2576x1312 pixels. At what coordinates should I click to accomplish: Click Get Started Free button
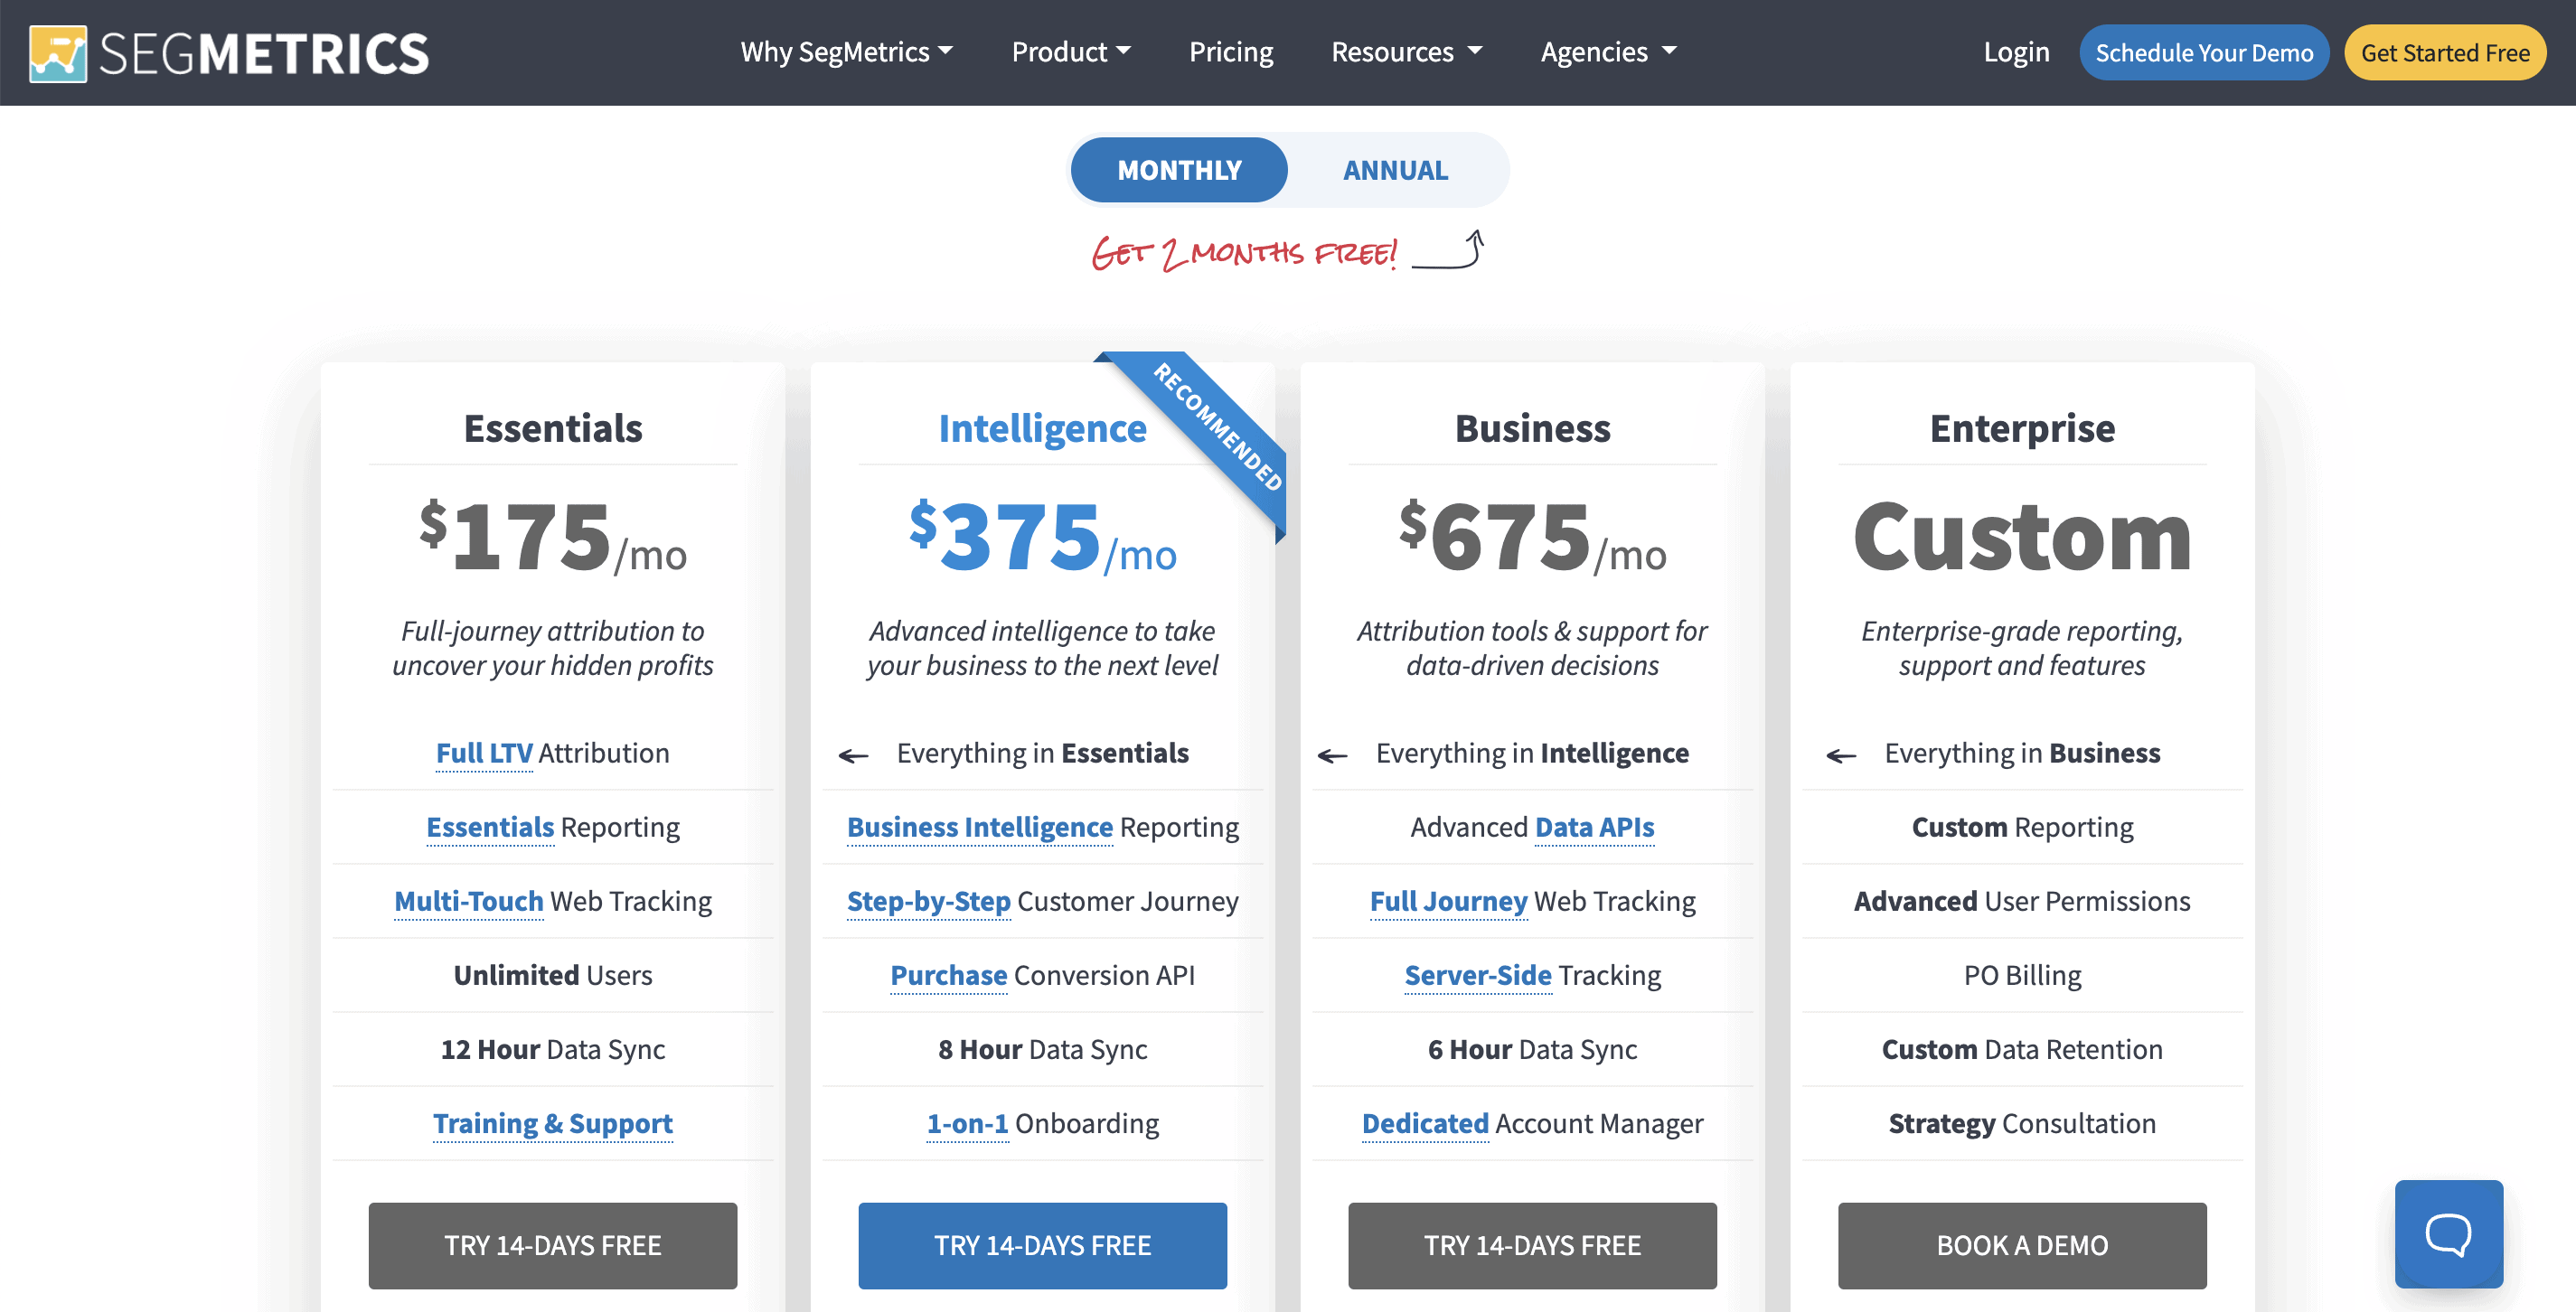point(2447,52)
